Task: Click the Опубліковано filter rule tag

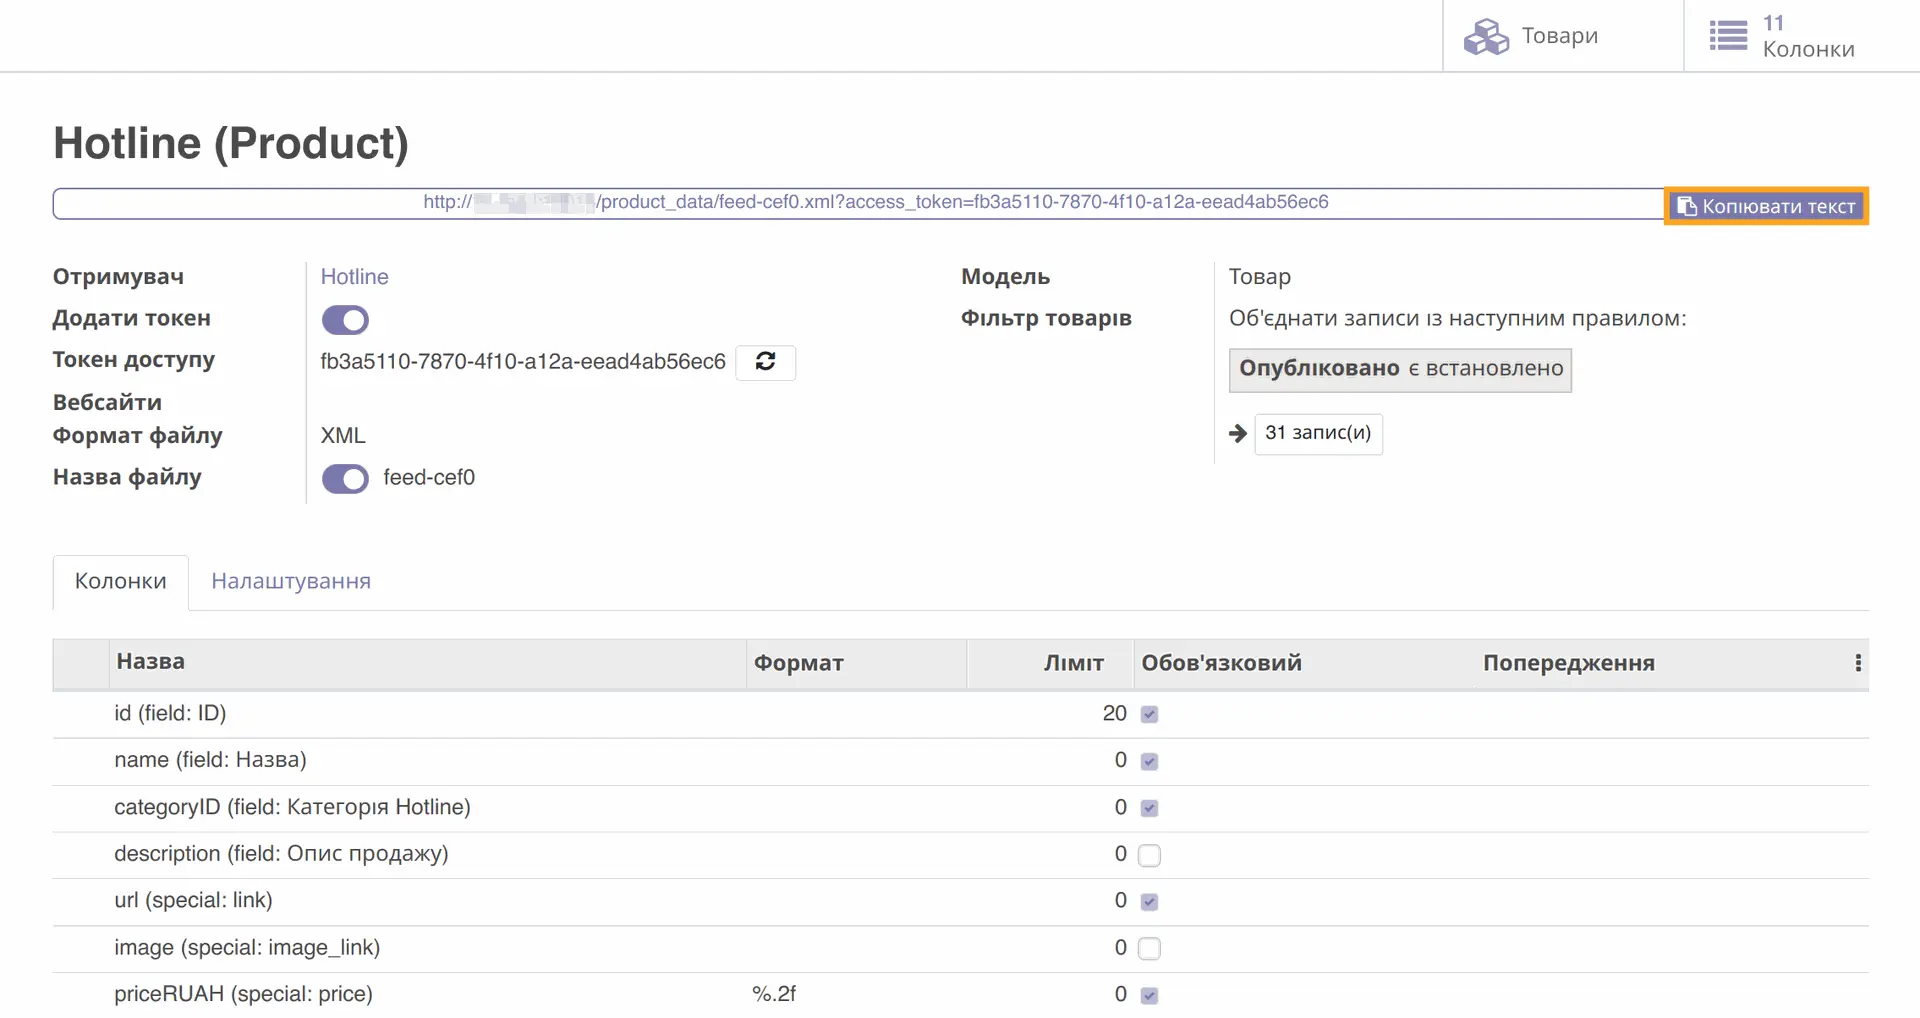Action: click(x=1399, y=369)
